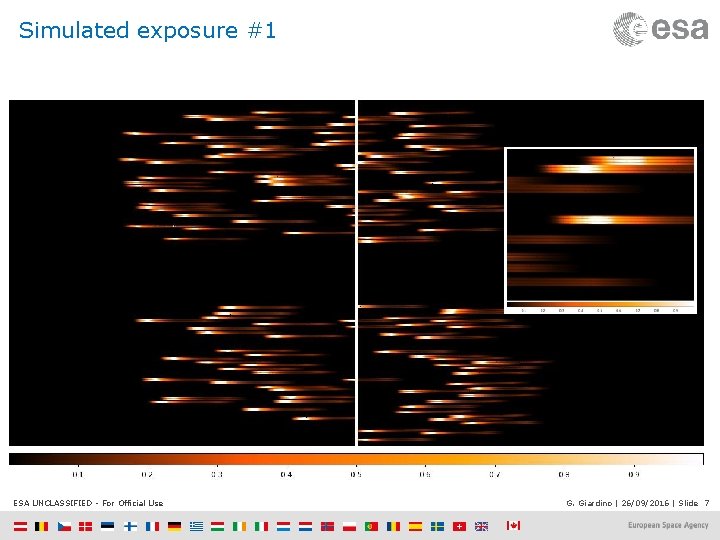This screenshot has height=540, width=720.
Task: Click the Switzerland flag icon
Action: coord(460,526)
